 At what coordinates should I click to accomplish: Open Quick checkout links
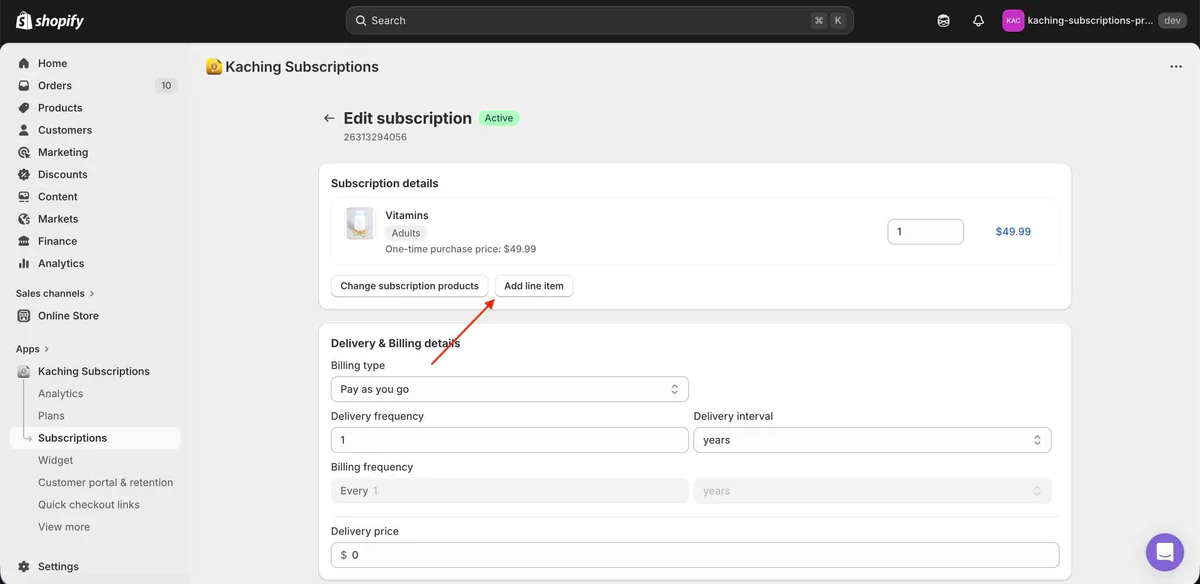[x=89, y=505]
